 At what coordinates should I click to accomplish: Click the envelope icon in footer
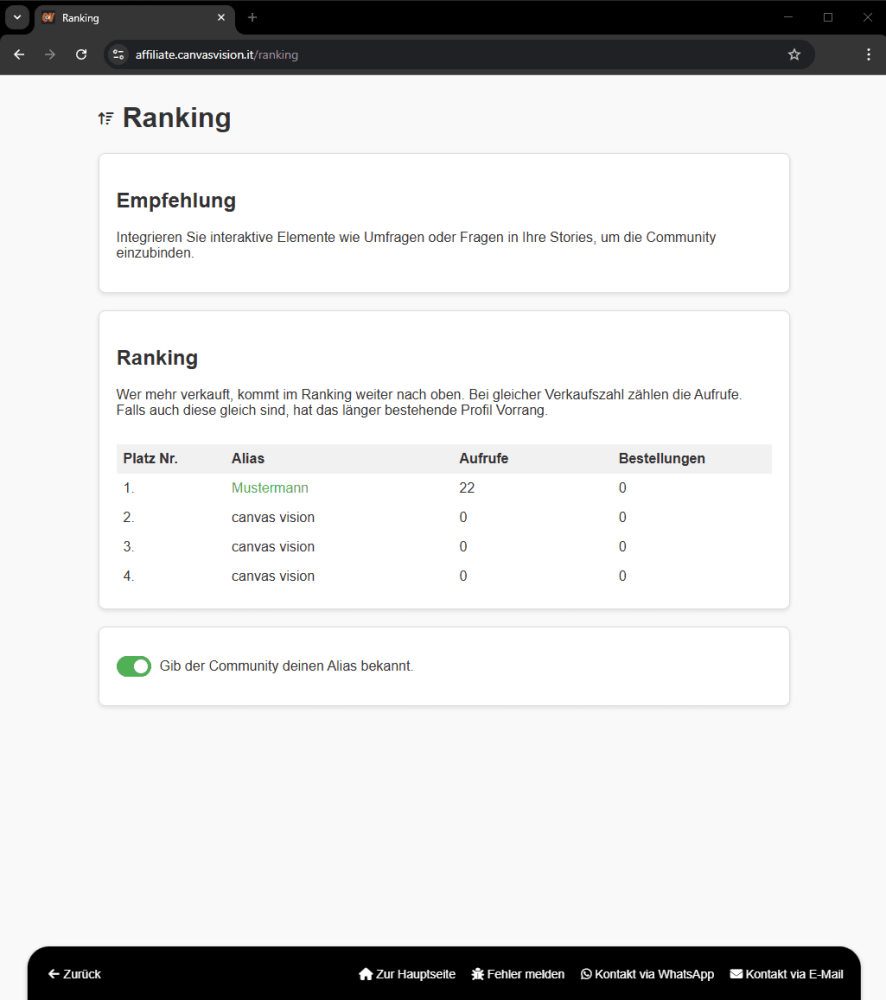click(x=736, y=974)
